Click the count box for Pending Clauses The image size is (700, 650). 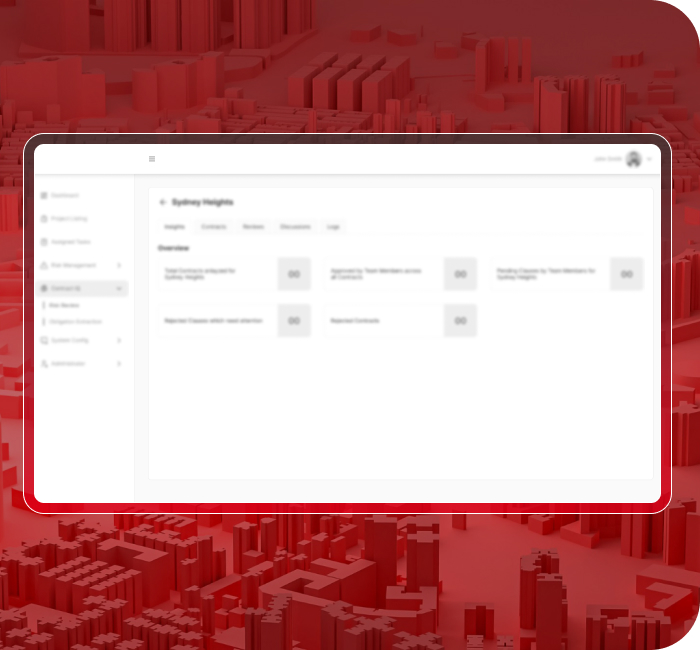pyautogui.click(x=627, y=274)
